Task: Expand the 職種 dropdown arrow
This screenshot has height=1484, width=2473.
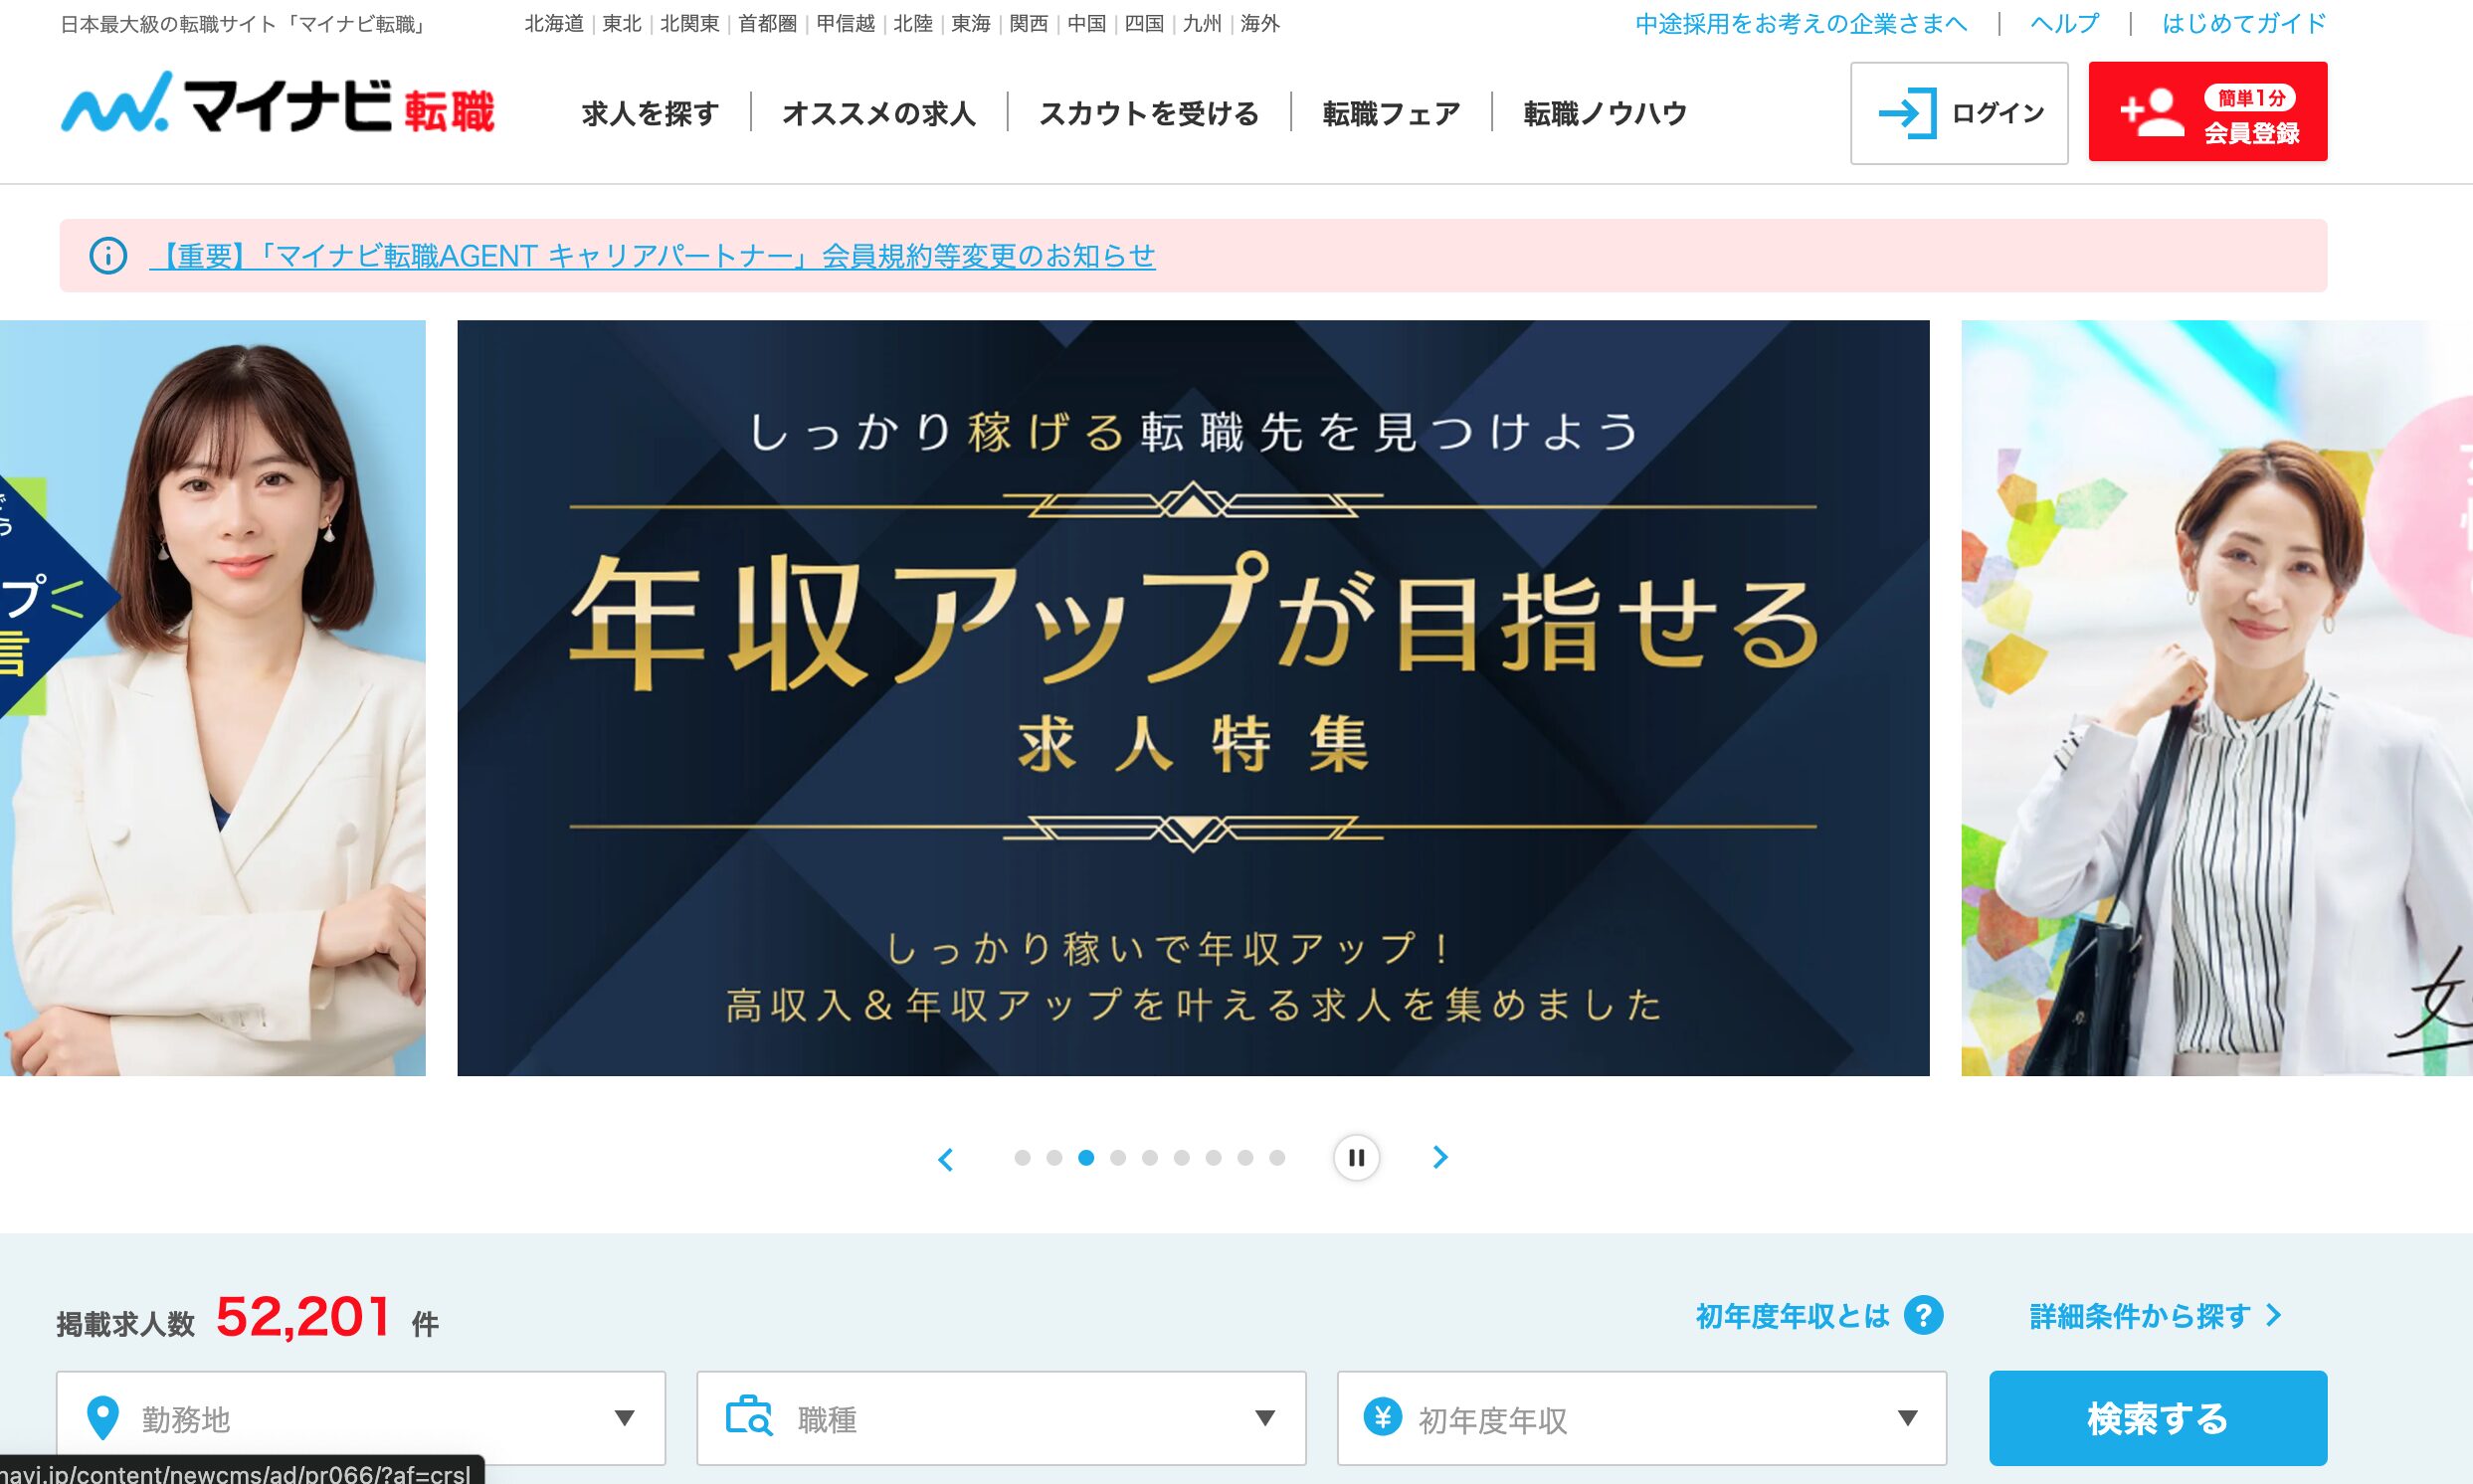Action: pos(1264,1418)
